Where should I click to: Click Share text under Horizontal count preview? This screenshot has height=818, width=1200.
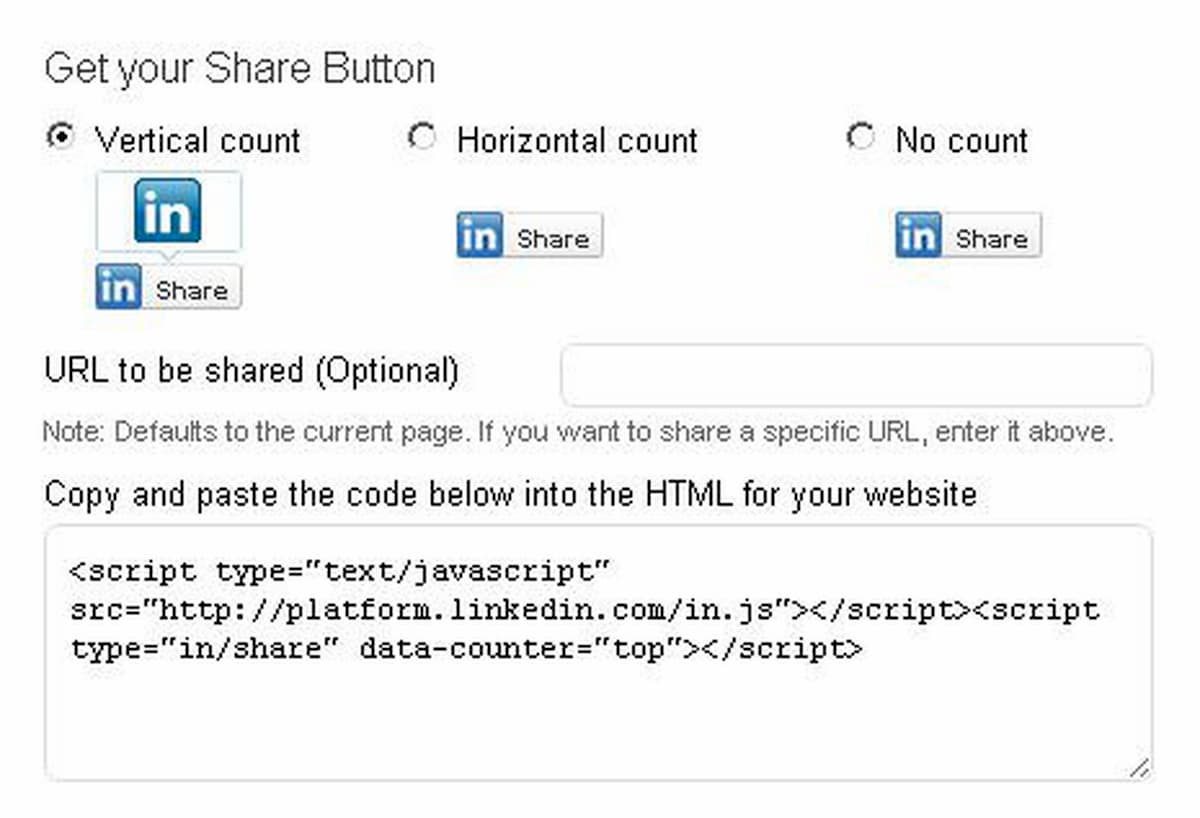553,238
